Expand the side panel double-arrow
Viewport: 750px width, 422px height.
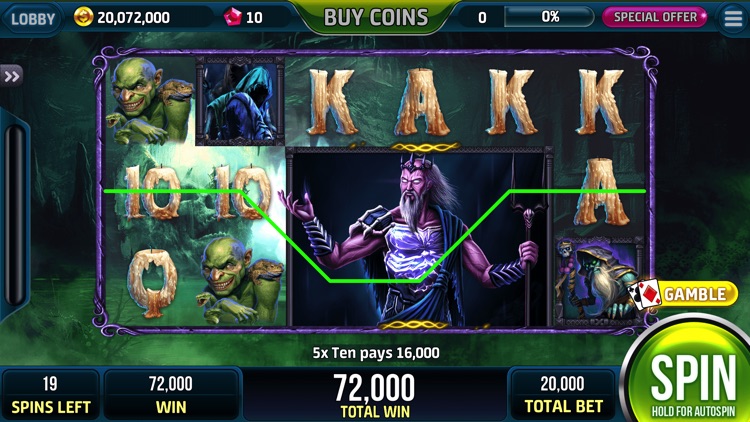[x=11, y=76]
